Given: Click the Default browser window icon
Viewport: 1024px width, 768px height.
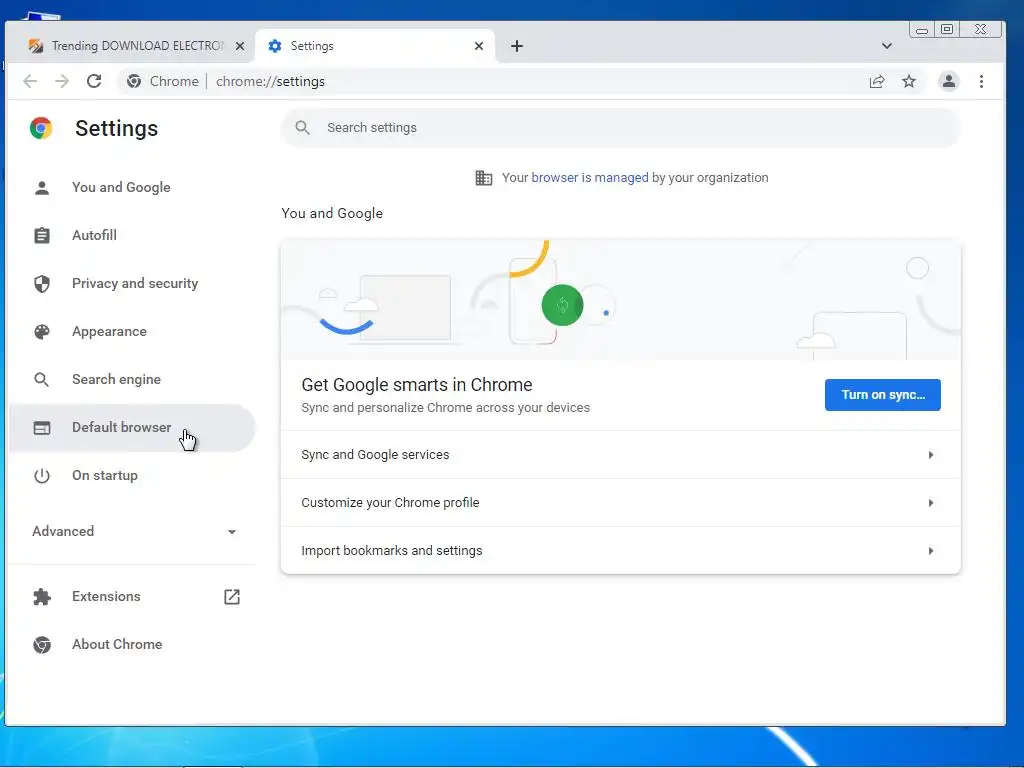Looking at the screenshot, I should [x=42, y=428].
